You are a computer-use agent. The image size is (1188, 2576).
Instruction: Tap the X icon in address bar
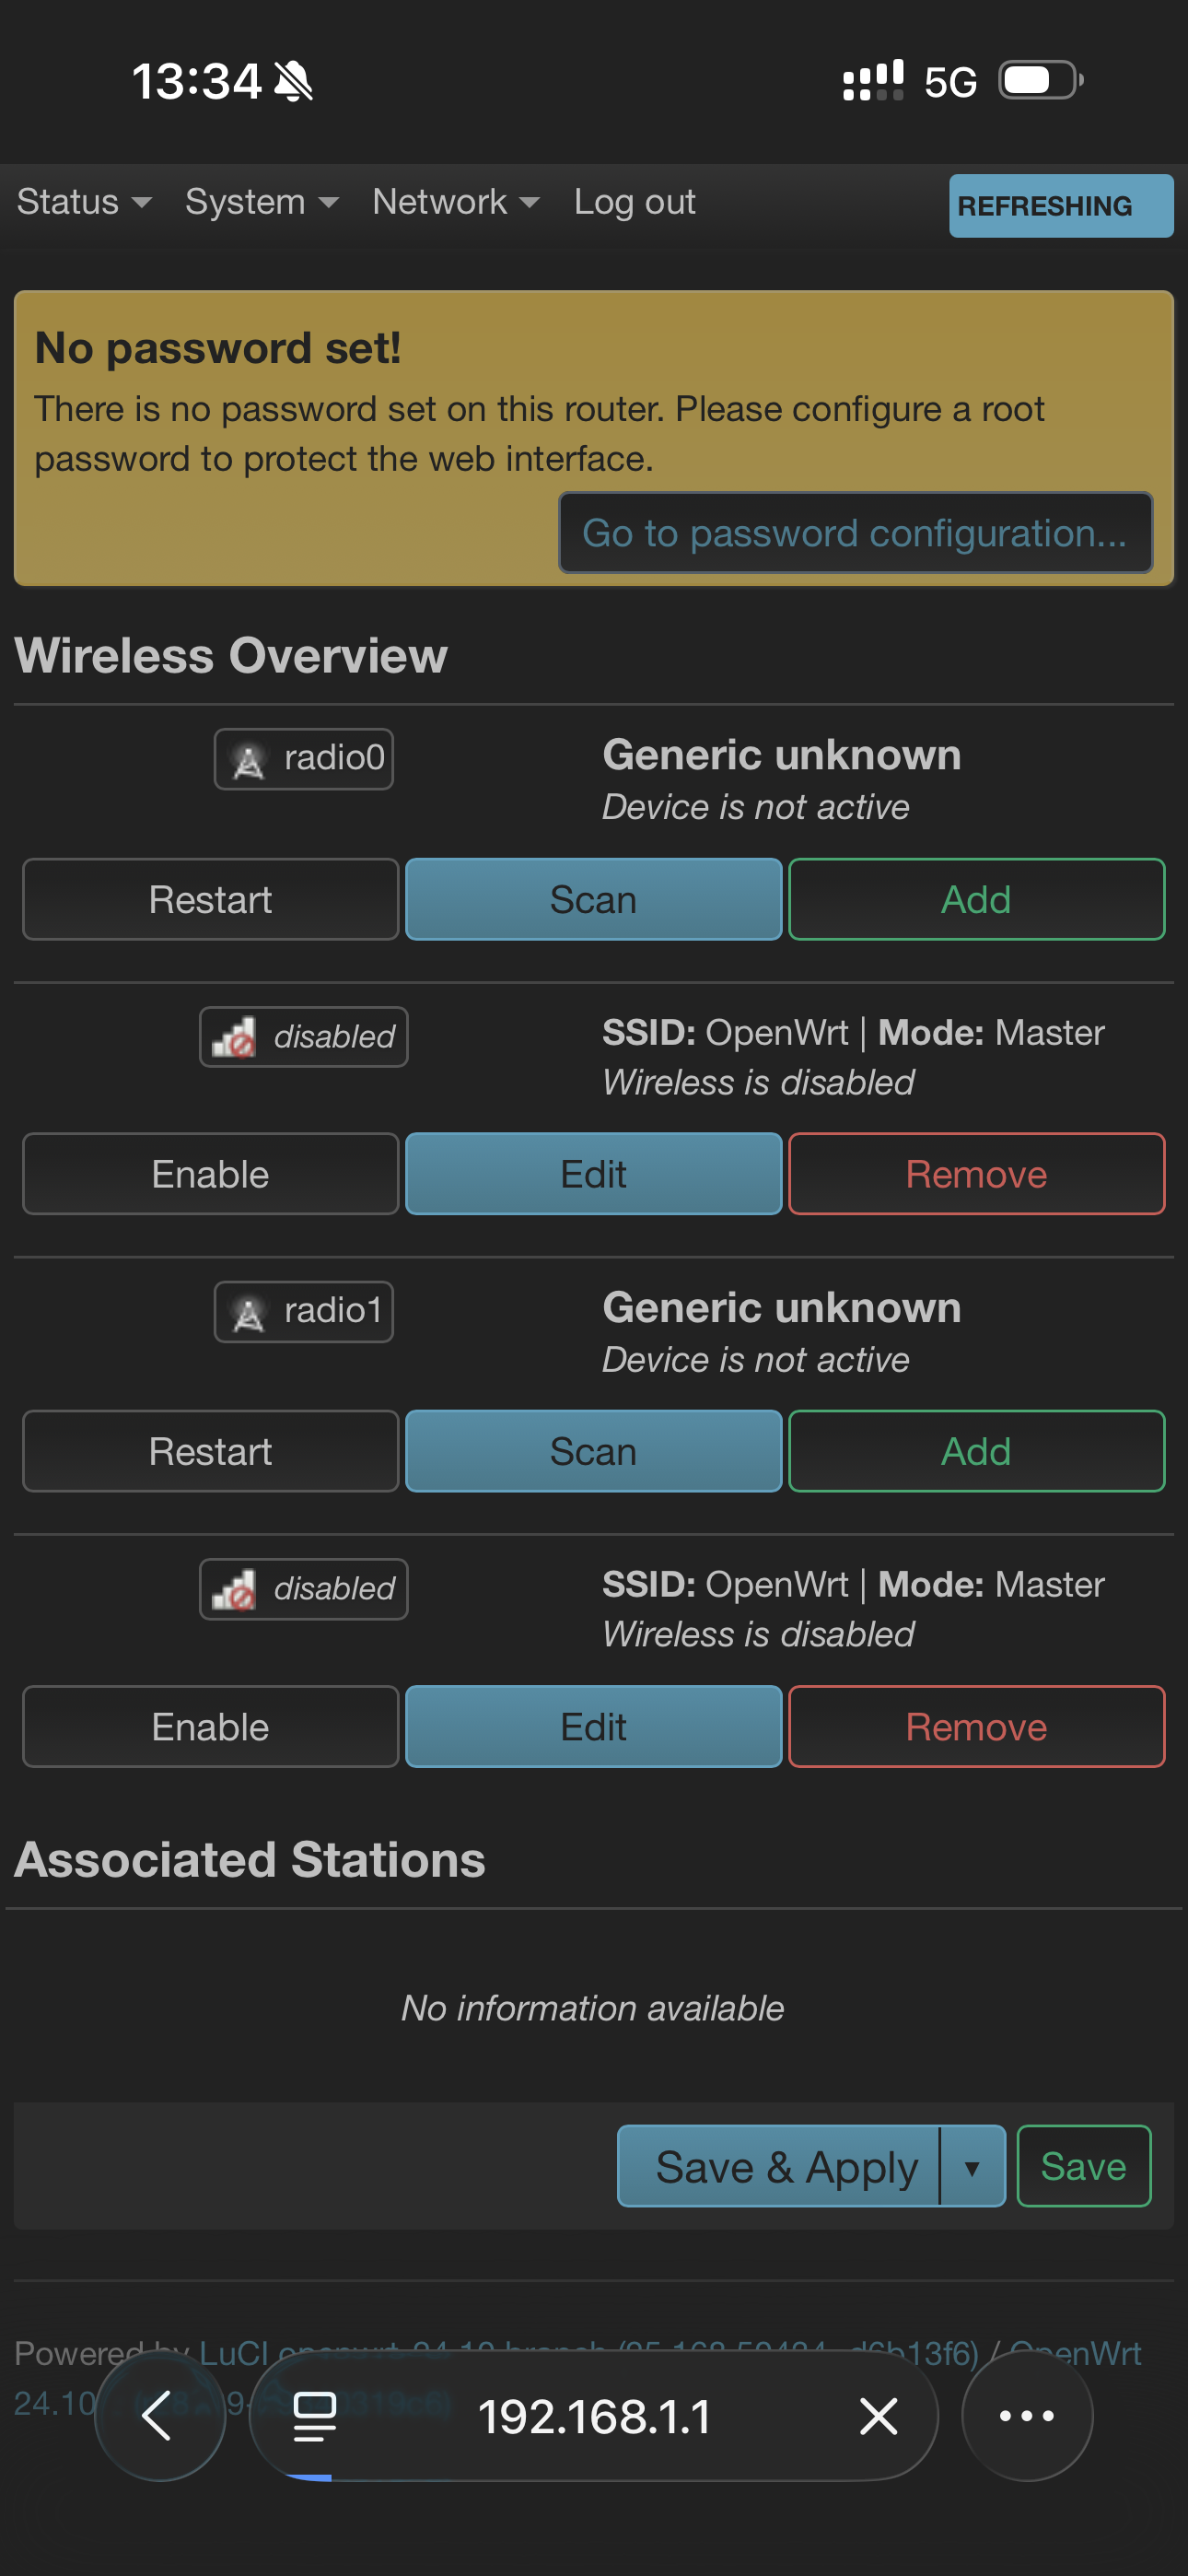click(878, 2416)
